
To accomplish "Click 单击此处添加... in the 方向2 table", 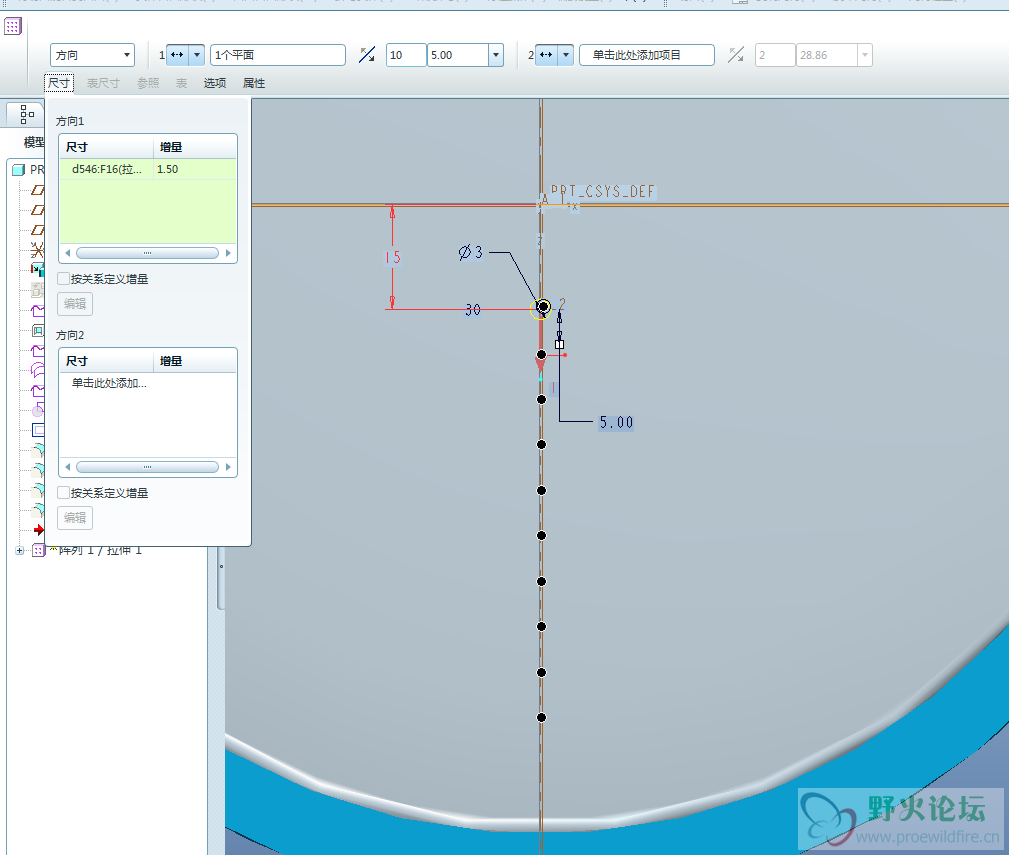I will (109, 383).
